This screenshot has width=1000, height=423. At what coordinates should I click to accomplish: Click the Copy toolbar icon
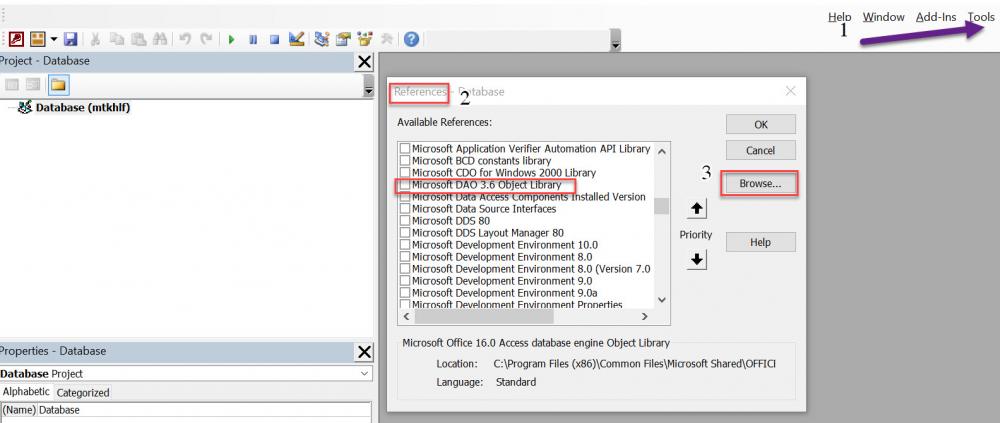(117, 40)
